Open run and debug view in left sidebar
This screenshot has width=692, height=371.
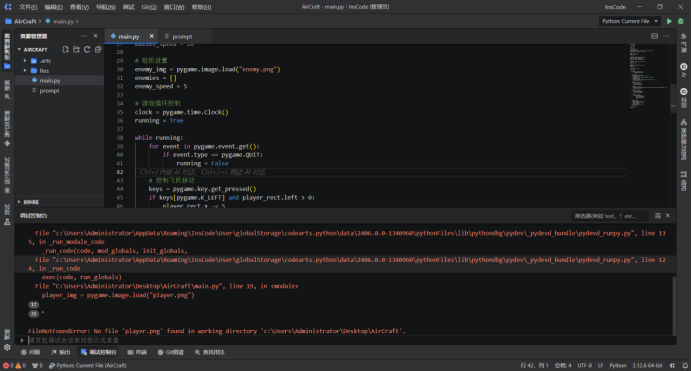click(7, 176)
